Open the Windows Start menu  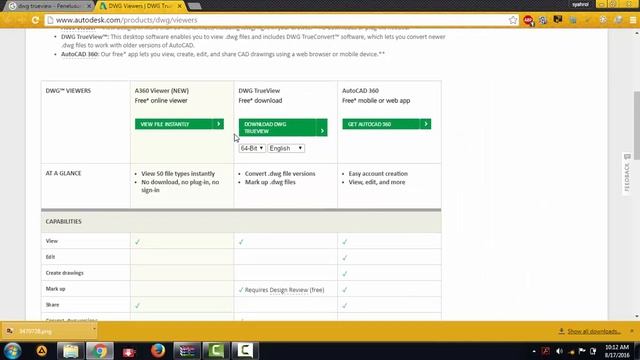click(12, 351)
